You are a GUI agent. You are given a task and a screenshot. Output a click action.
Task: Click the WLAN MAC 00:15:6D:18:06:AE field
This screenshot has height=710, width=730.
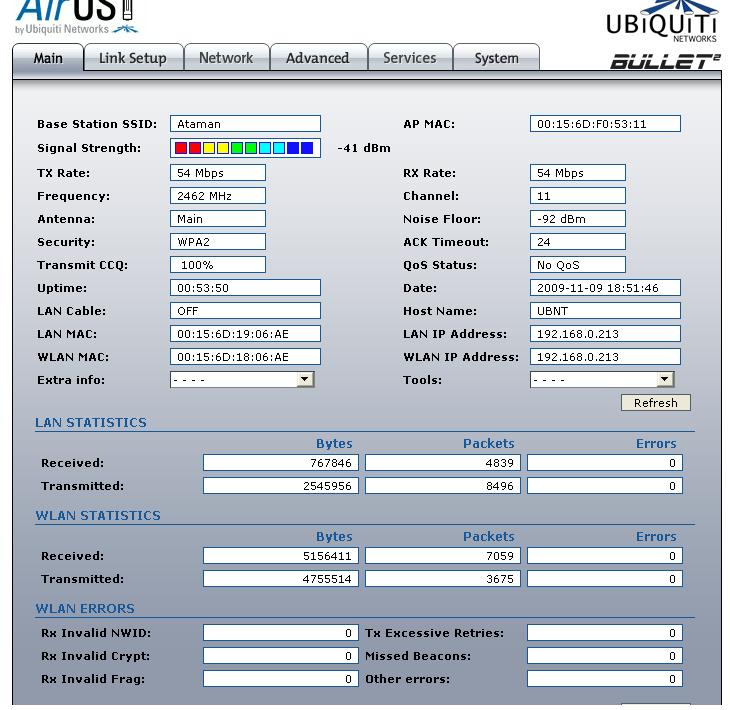[x=245, y=357]
